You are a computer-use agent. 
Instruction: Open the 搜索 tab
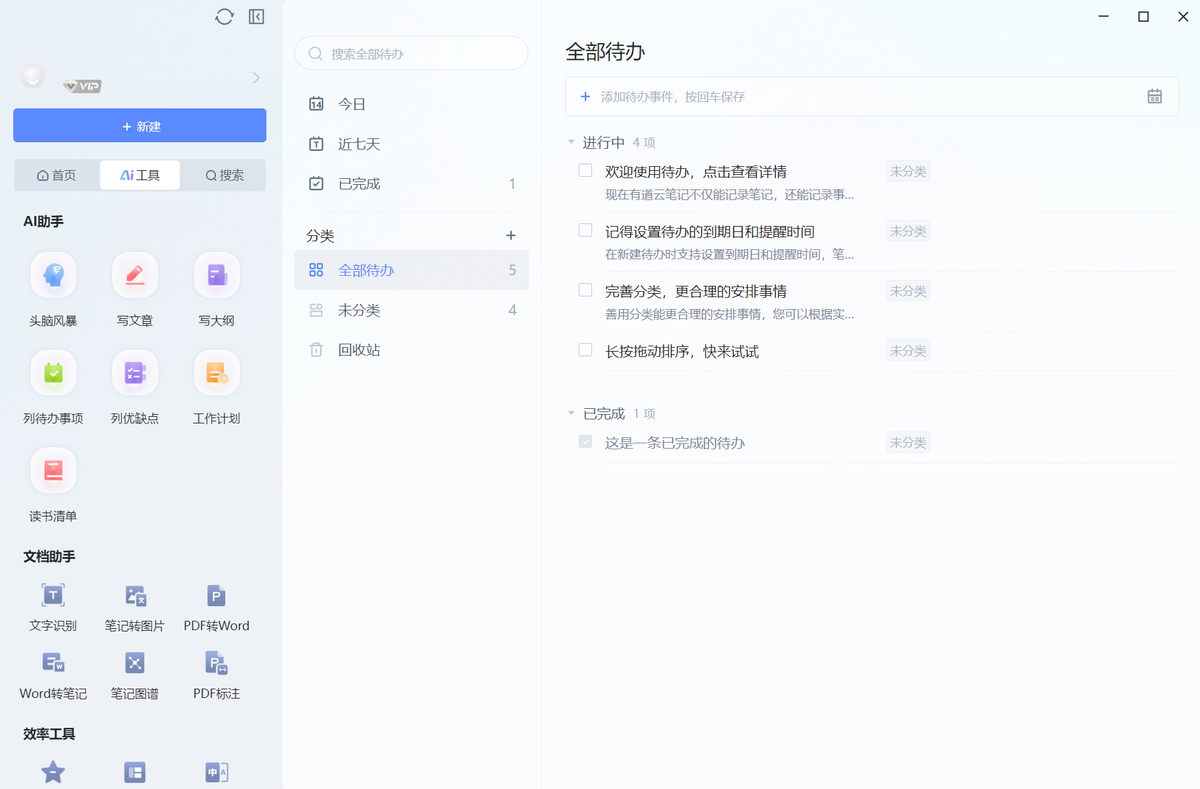click(223, 174)
